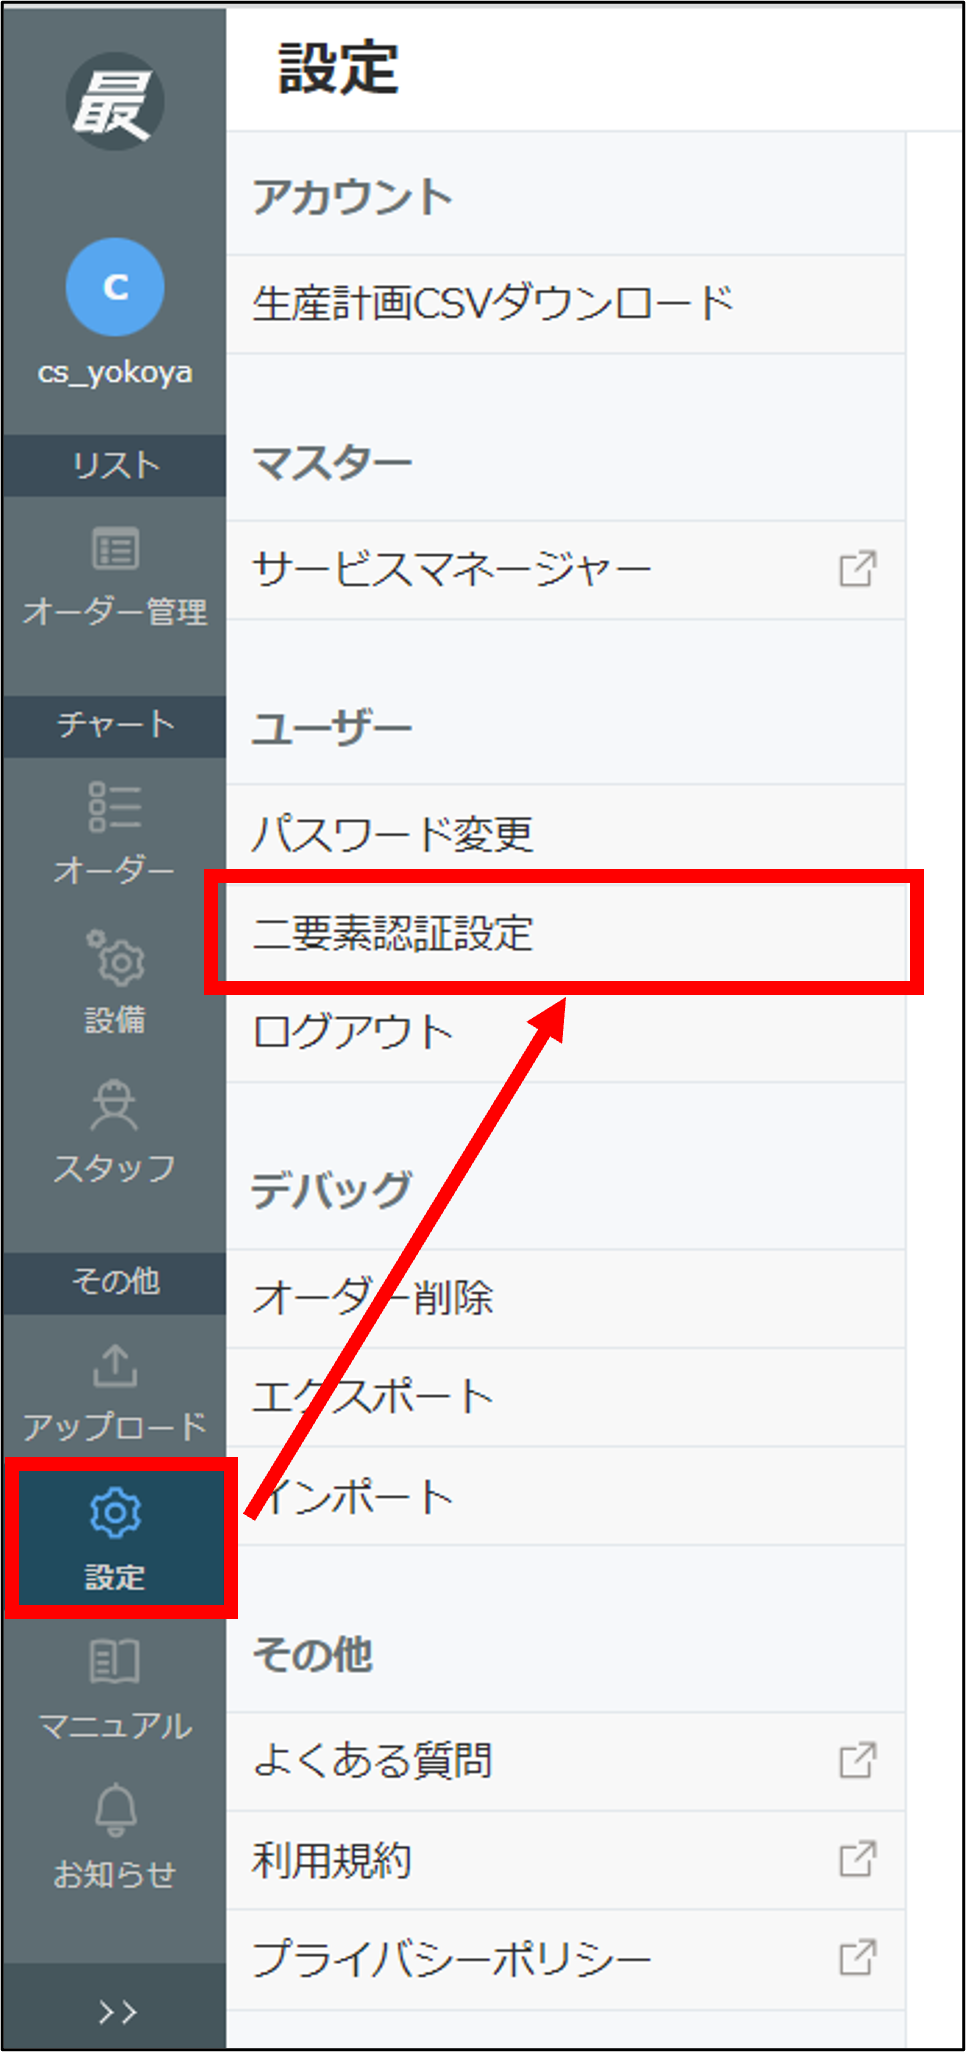The width and height of the screenshot is (966, 2052).
Task: Open the マニュアル book icon
Action: tap(115, 1660)
